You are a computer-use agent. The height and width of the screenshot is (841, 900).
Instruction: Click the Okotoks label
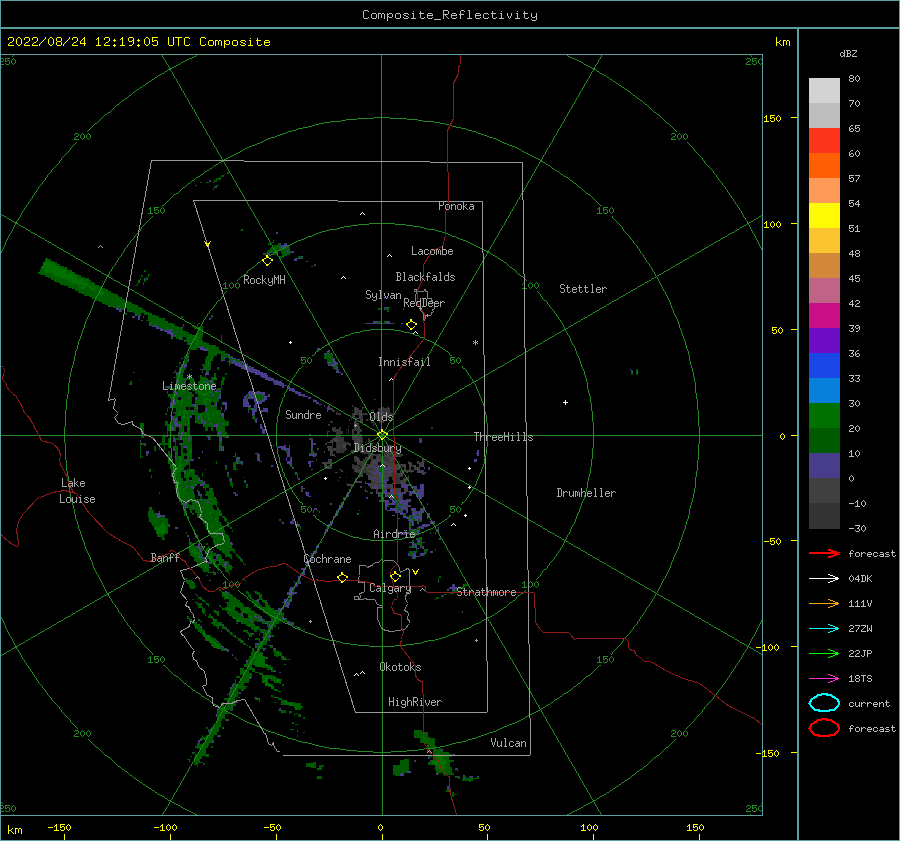[x=400, y=667]
